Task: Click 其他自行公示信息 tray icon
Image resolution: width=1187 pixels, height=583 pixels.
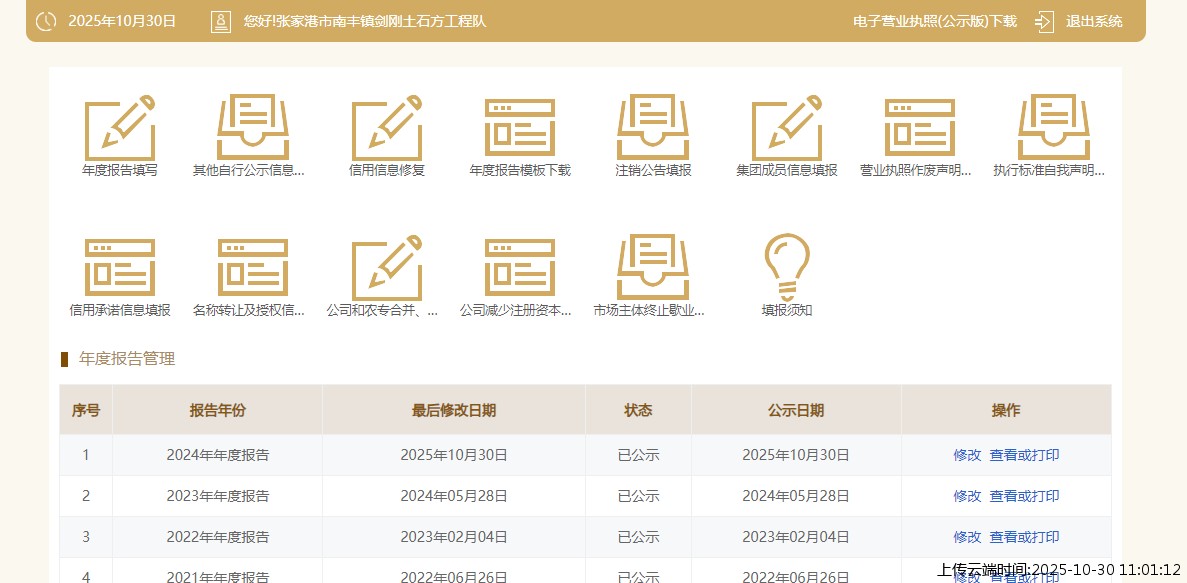Action: 252,128
